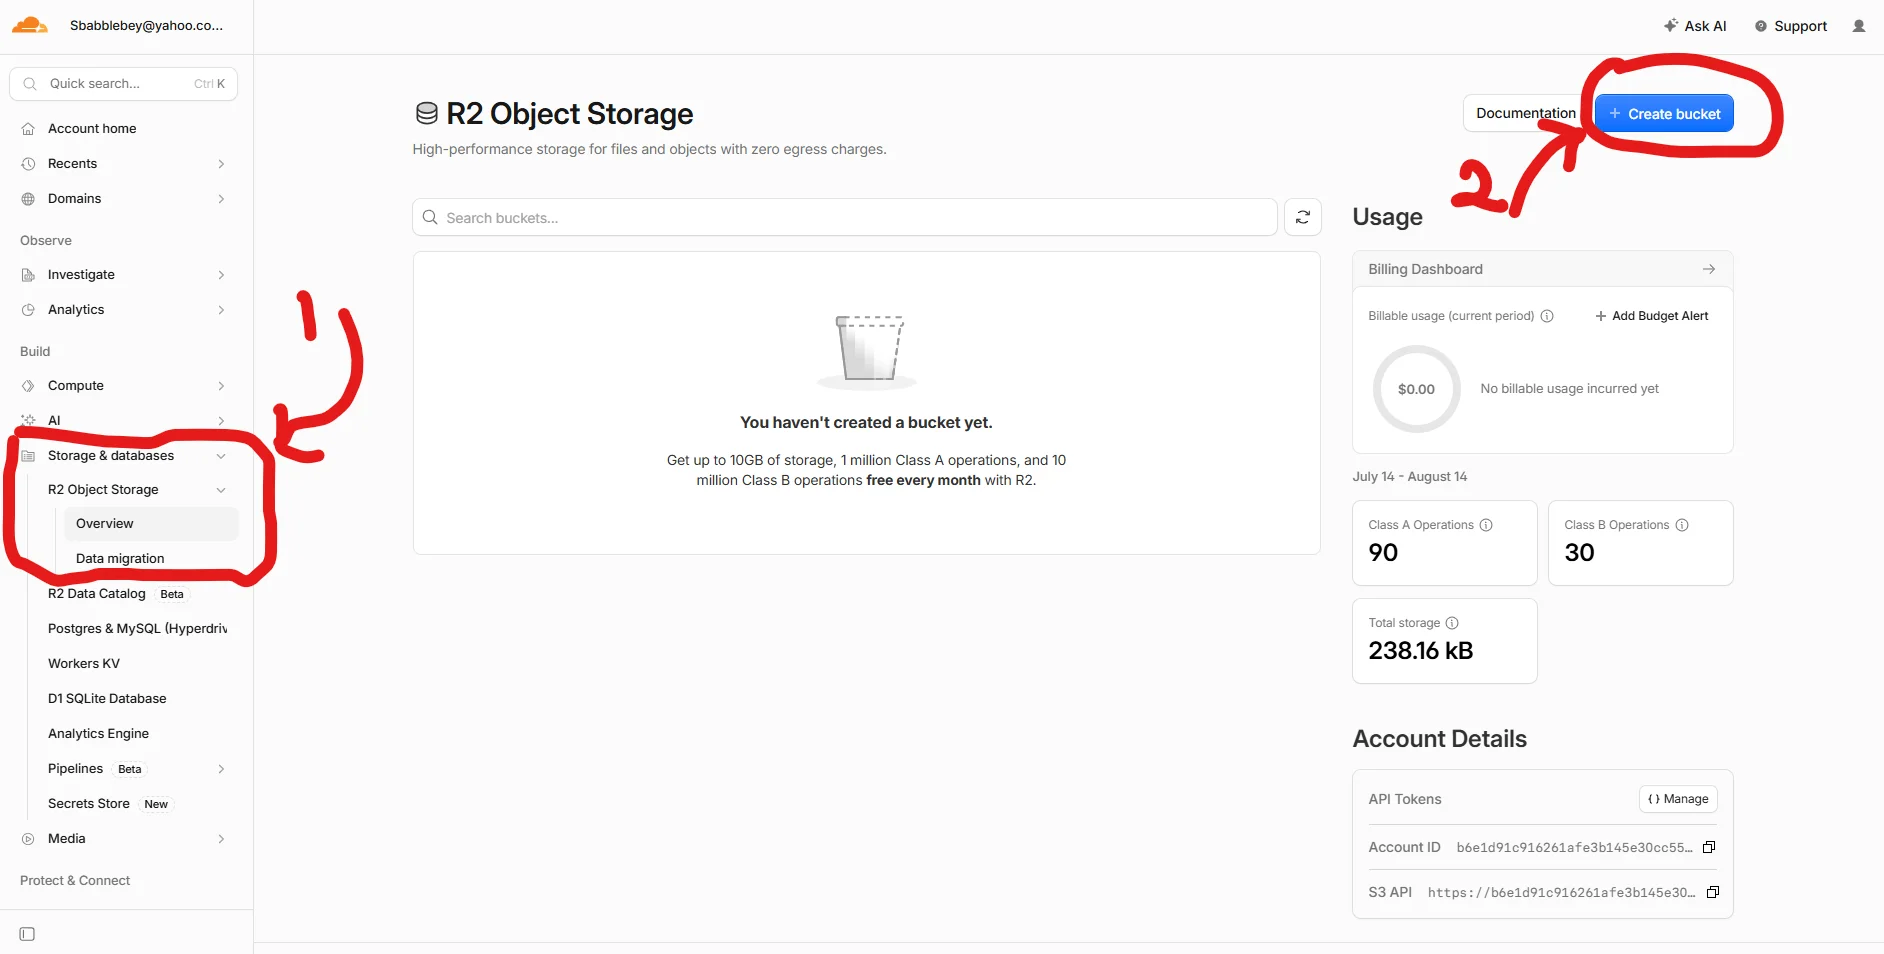
Task: Click the Account ID value text
Action: pos(1574,848)
